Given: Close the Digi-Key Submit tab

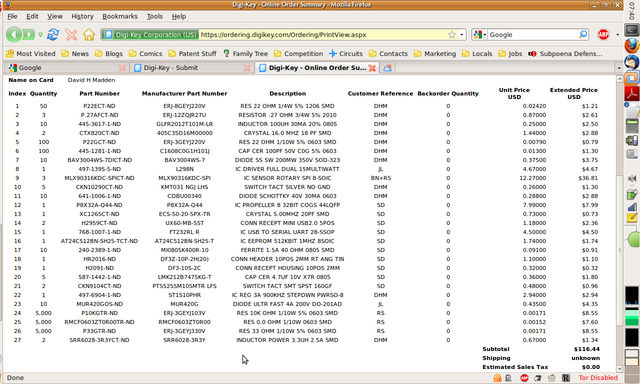Looking at the screenshot, I should [x=247, y=68].
